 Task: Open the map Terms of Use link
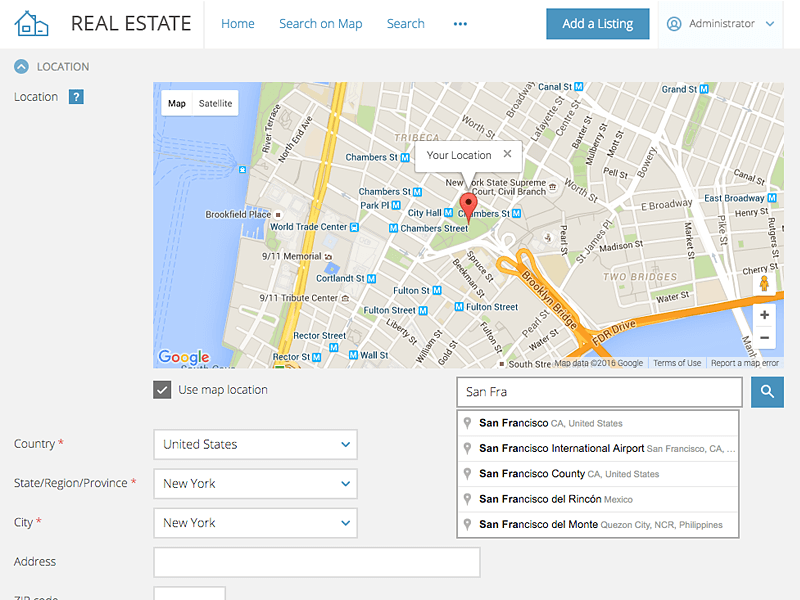pos(677,363)
